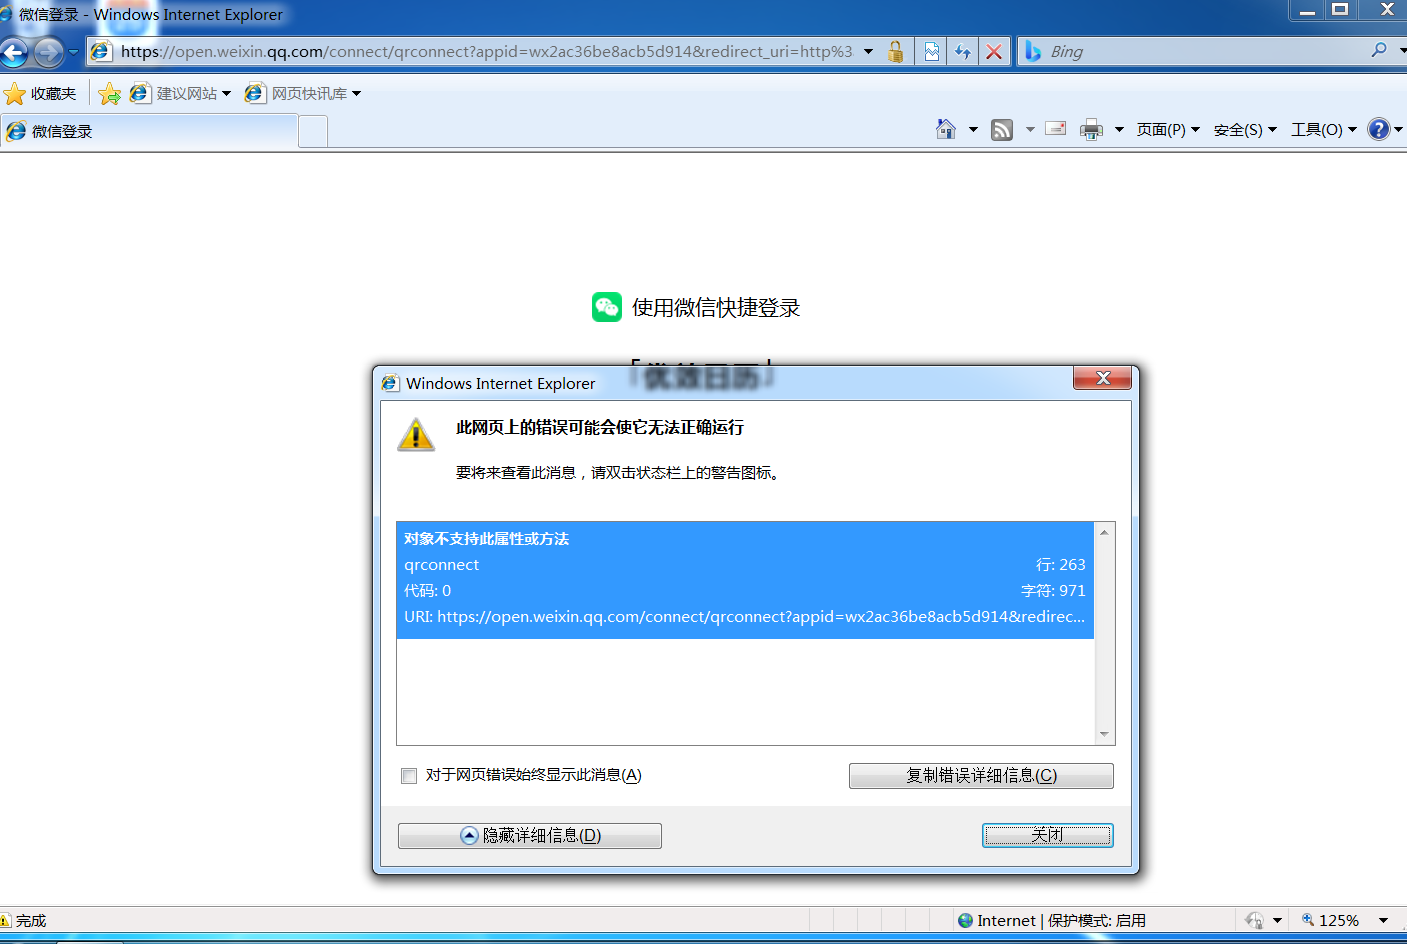Viewport: 1407px width, 944px height.
Task: Click the yellow warning icon in dialog
Action: click(416, 434)
